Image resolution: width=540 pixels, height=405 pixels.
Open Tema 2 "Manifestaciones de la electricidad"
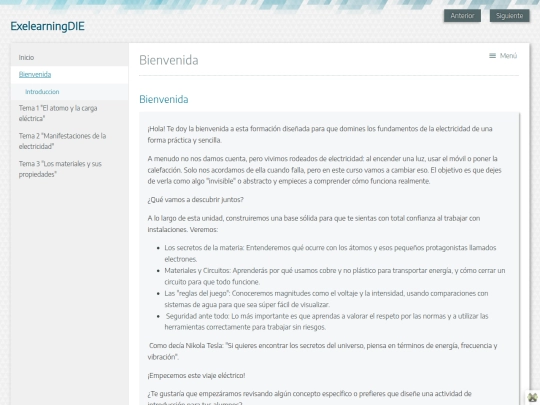click(x=62, y=141)
